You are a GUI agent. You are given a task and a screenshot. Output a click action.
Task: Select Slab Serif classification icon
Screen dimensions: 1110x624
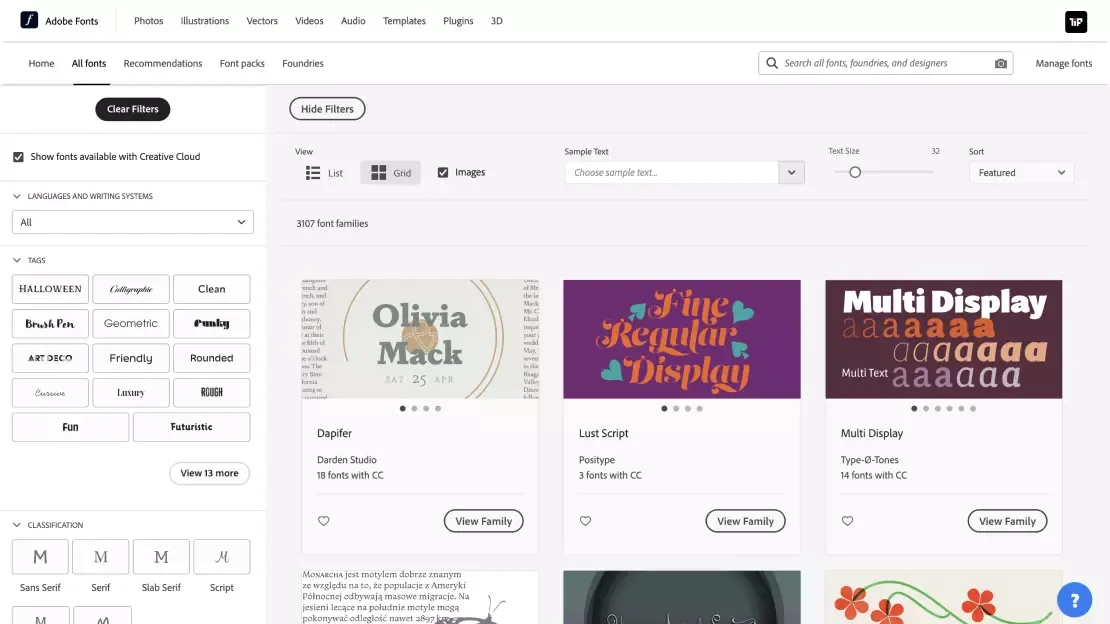[161, 557]
